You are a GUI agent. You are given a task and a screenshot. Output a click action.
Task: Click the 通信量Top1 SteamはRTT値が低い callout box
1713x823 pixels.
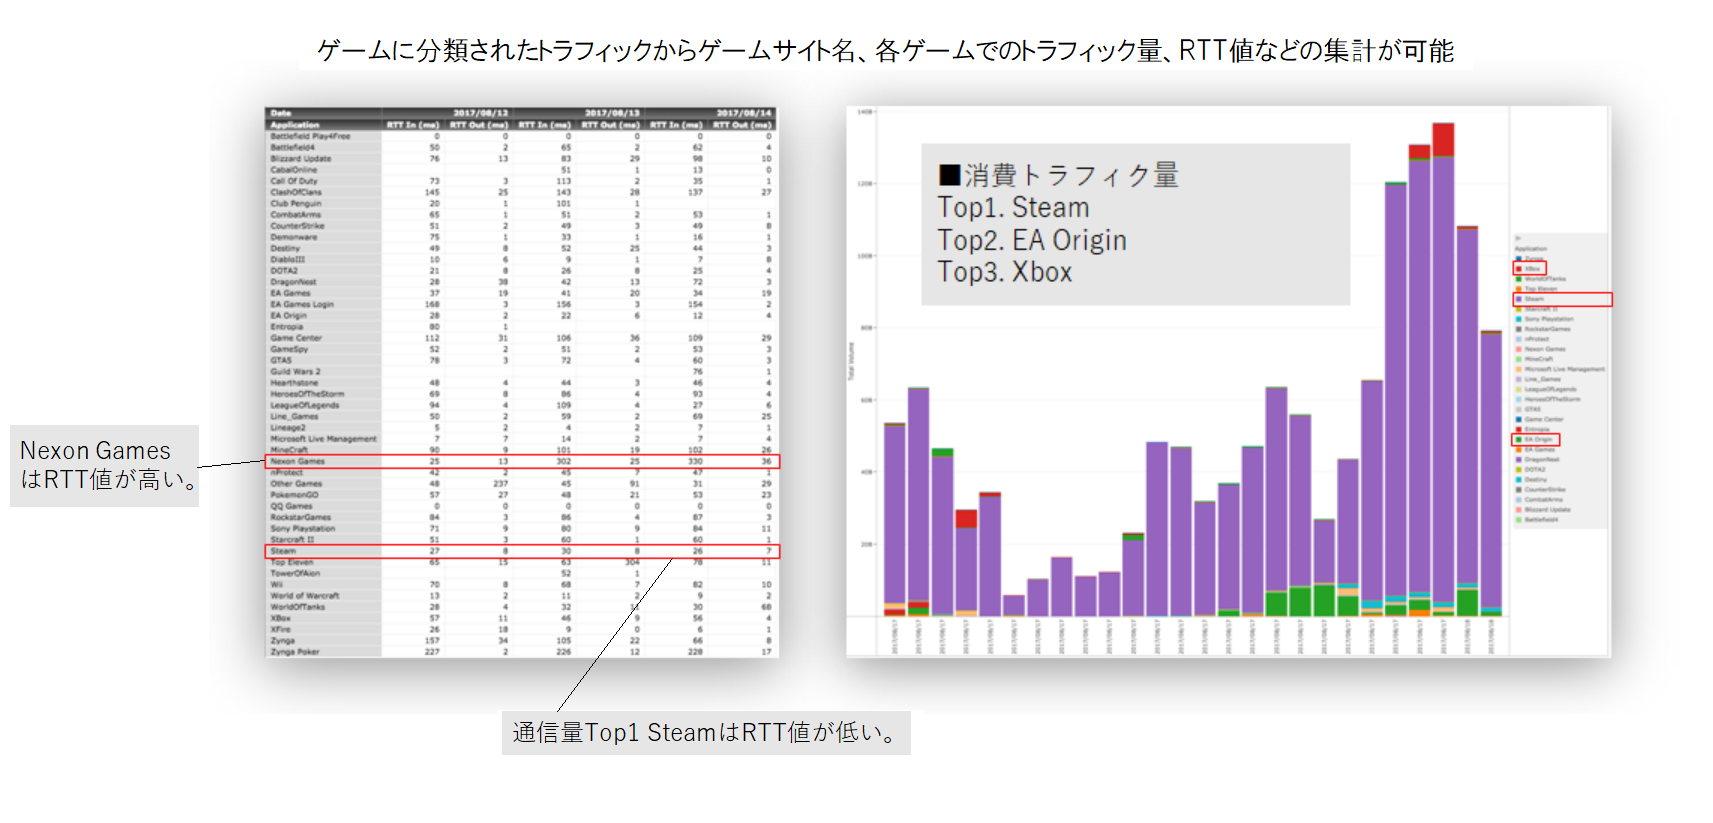click(706, 732)
